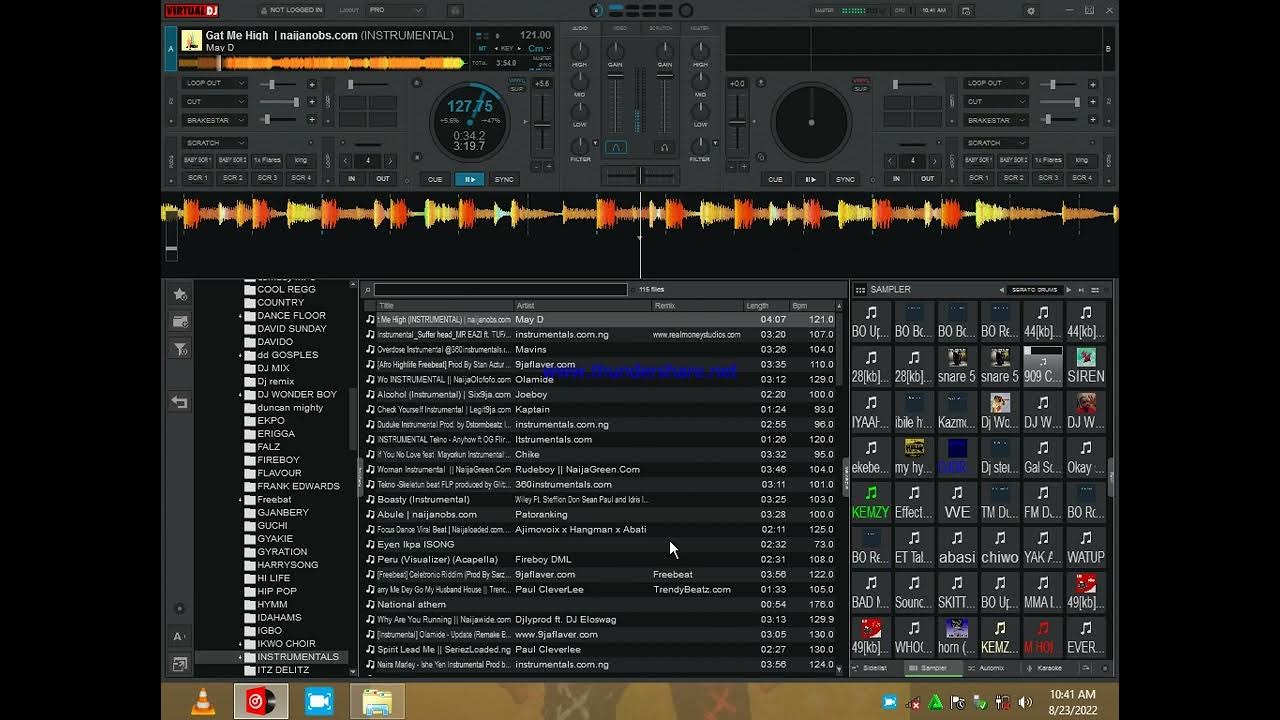Switch to the Automix tab
Screen dimensions: 1280x720
tap(991, 668)
